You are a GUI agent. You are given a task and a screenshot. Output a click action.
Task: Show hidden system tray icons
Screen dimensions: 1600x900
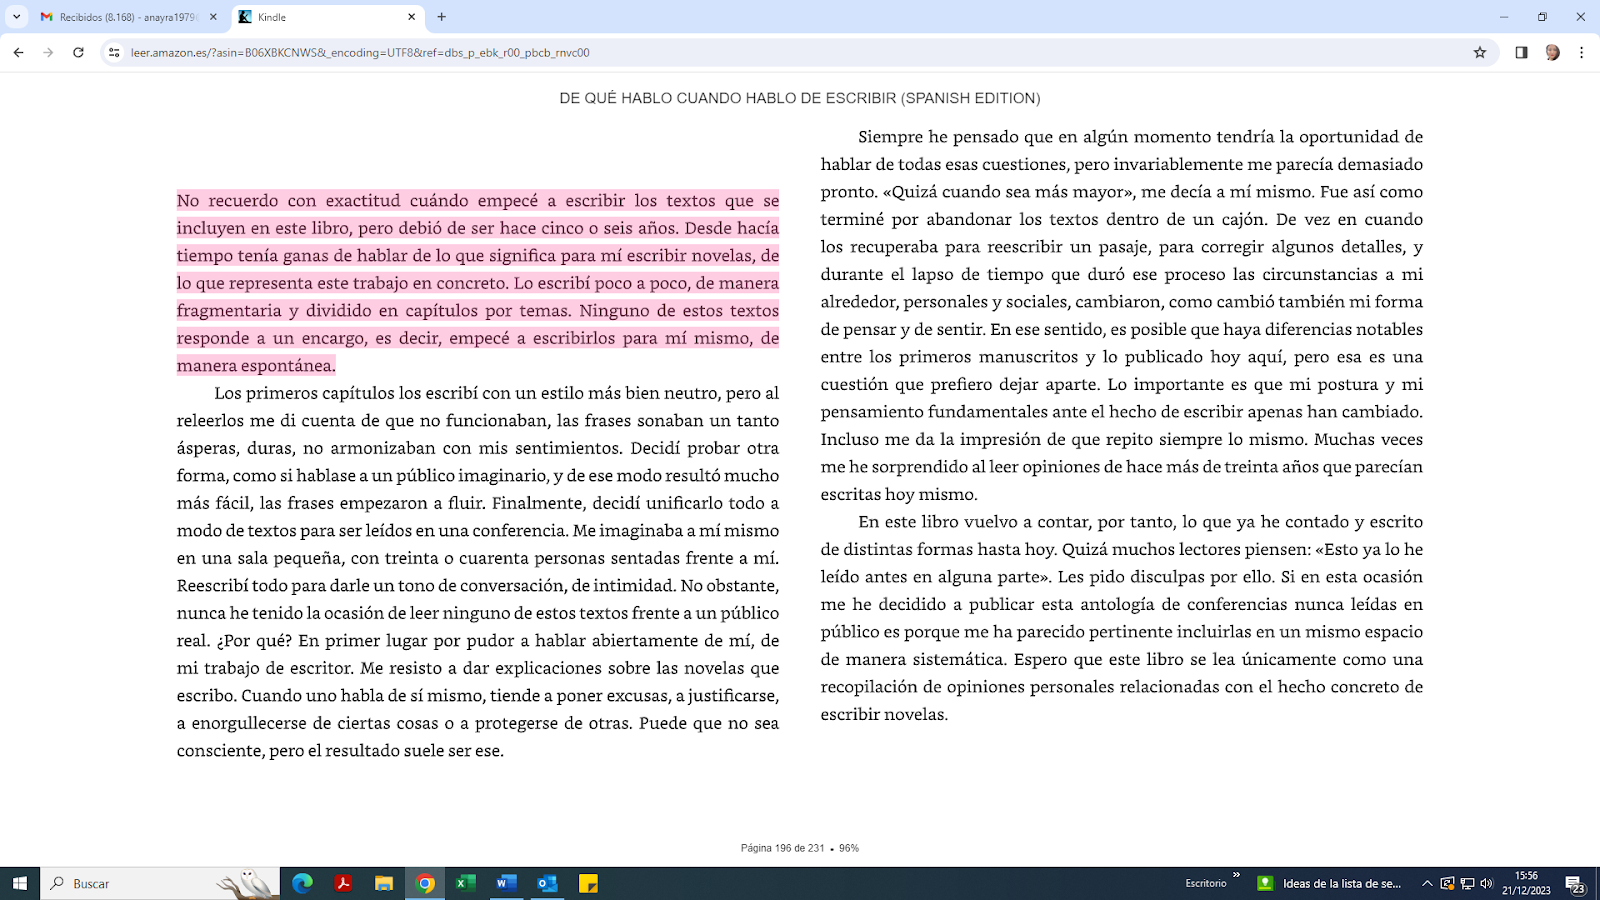(1427, 883)
